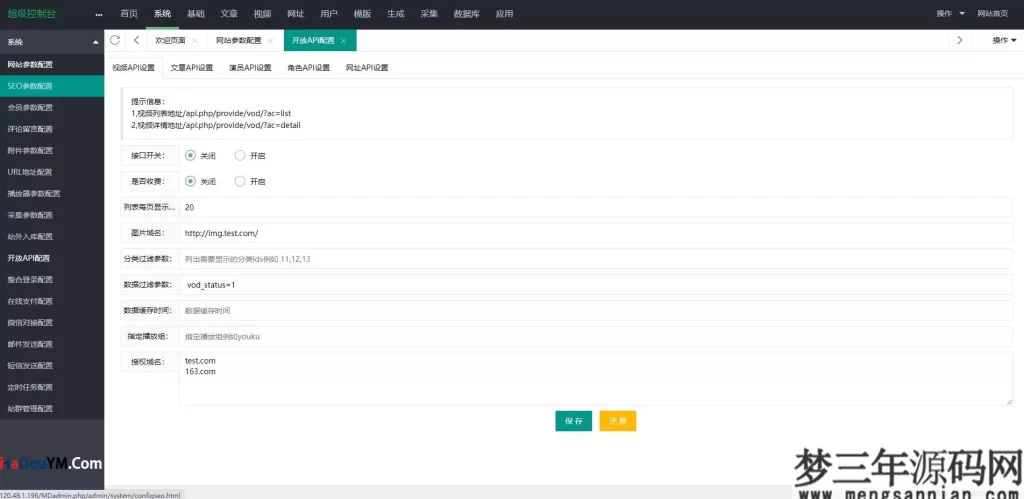This screenshot has width=1024, height=499.
Task: Click the refresh icon in tab bar
Action: (x=115, y=40)
